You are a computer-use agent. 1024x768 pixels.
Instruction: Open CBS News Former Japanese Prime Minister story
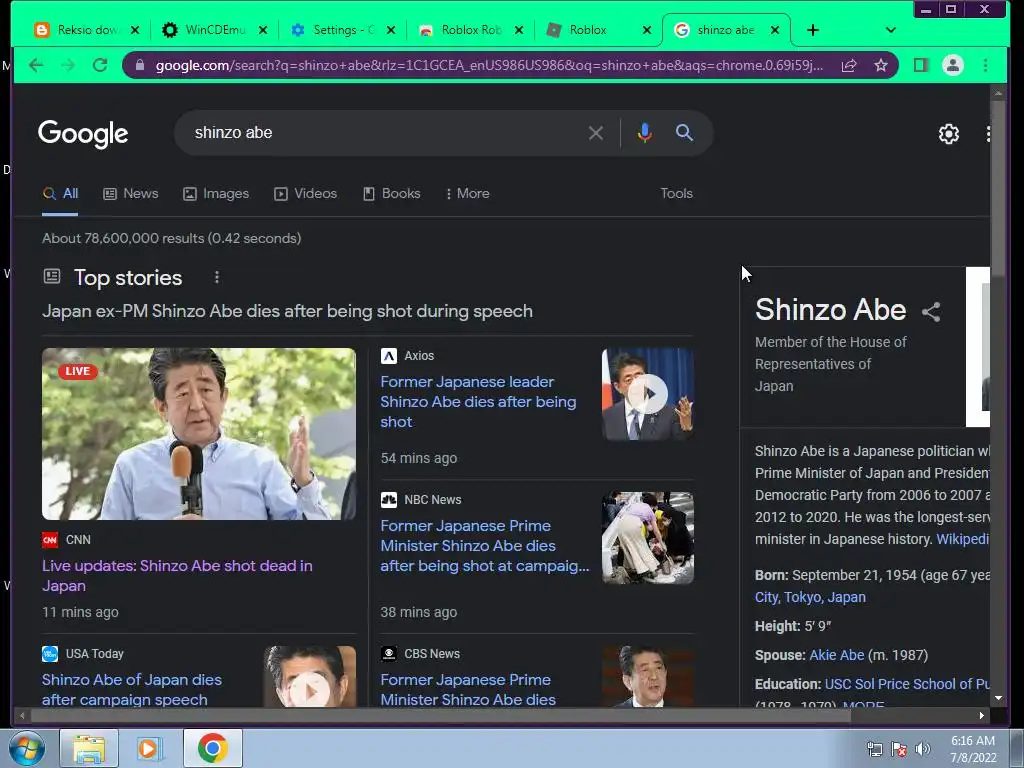tap(468, 690)
